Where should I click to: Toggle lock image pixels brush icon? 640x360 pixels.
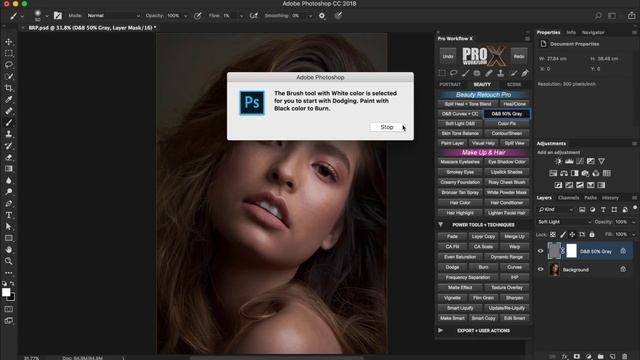(562, 234)
